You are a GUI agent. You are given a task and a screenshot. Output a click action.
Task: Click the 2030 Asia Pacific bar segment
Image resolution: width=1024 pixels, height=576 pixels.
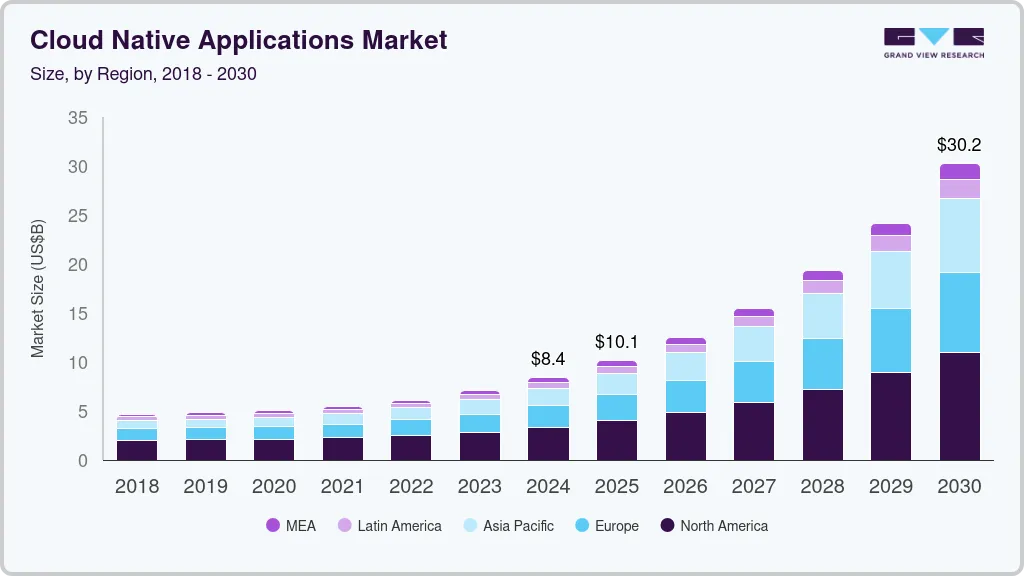[x=959, y=235]
